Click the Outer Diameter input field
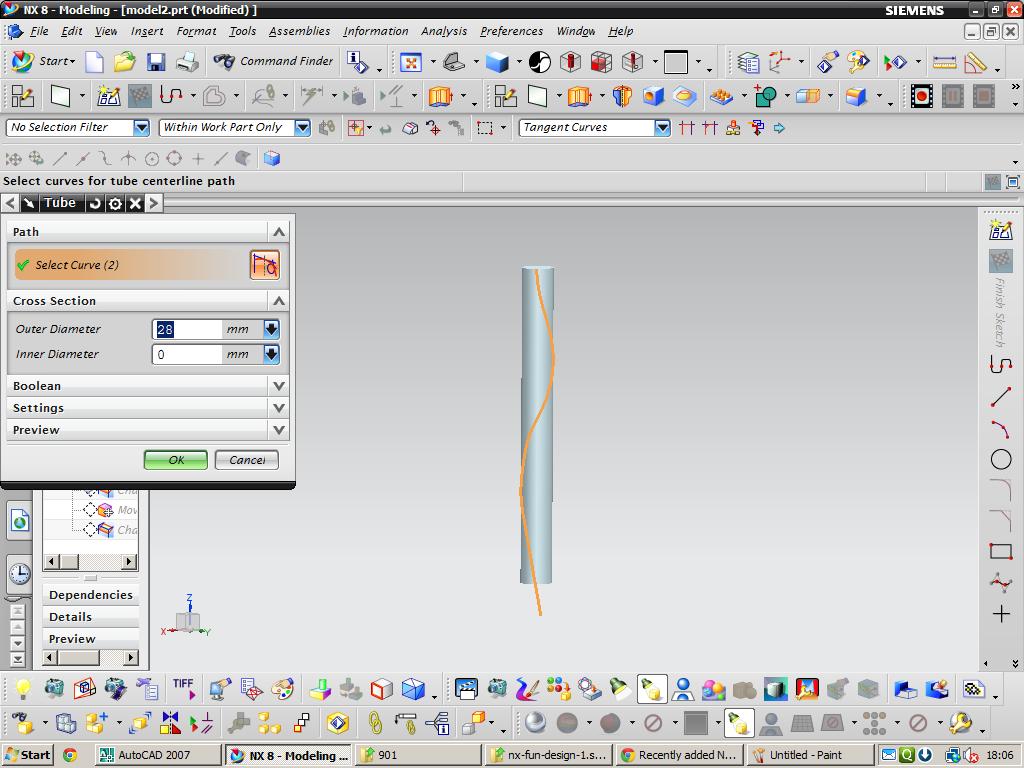Viewport: 1024px width, 768px height. (187, 329)
